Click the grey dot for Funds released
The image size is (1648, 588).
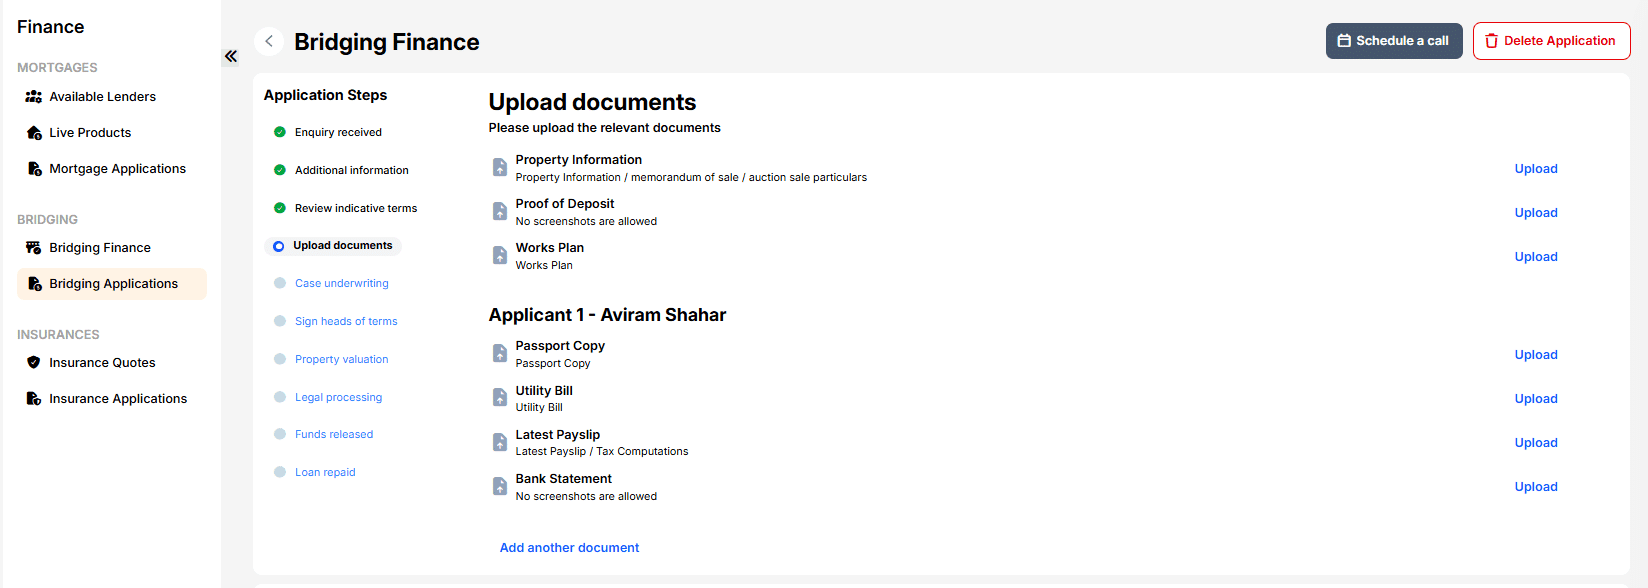[x=280, y=434]
